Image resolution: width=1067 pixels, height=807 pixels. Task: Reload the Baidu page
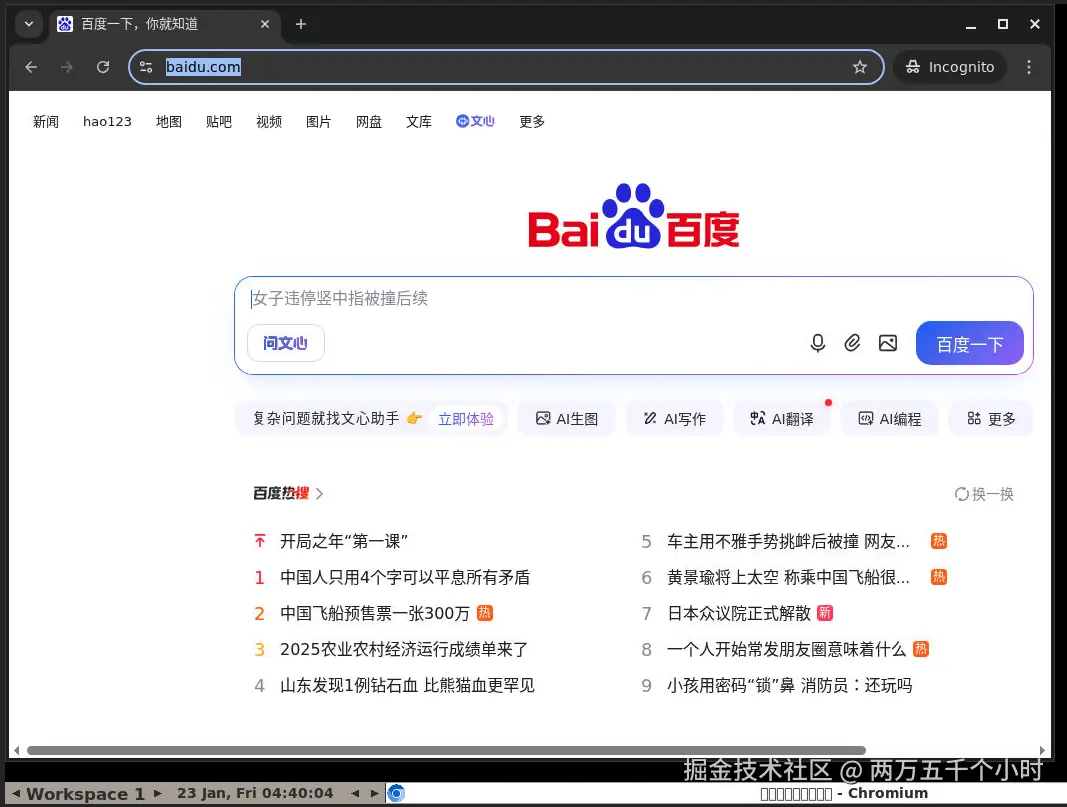click(103, 67)
